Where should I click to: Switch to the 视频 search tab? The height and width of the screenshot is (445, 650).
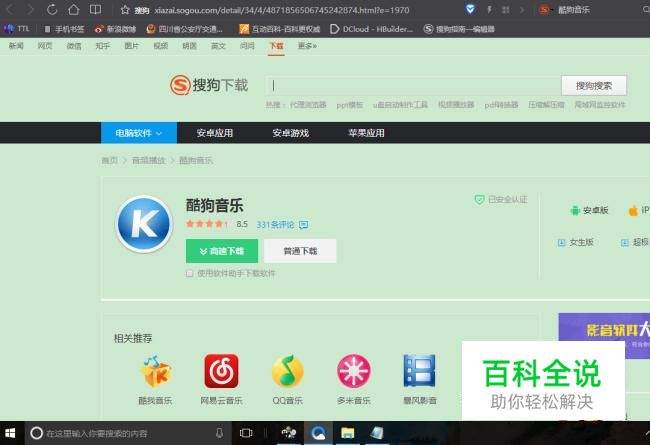(160, 46)
